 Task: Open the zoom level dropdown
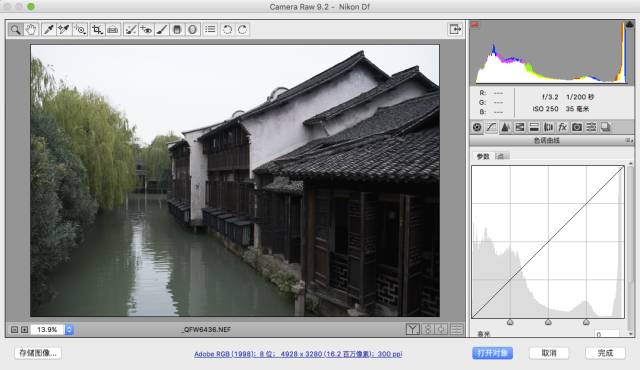pos(69,329)
